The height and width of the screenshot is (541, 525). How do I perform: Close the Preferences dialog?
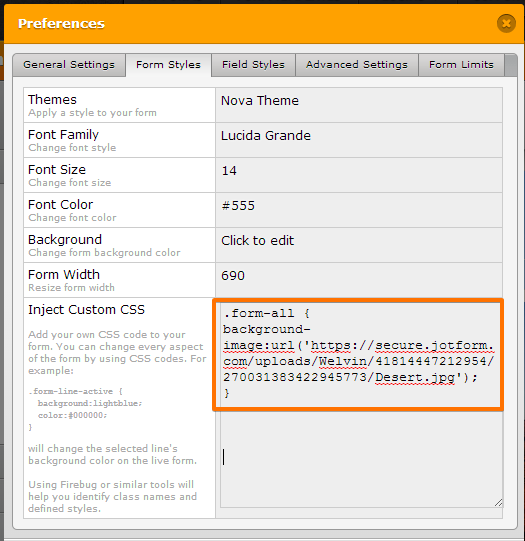[x=506, y=23]
